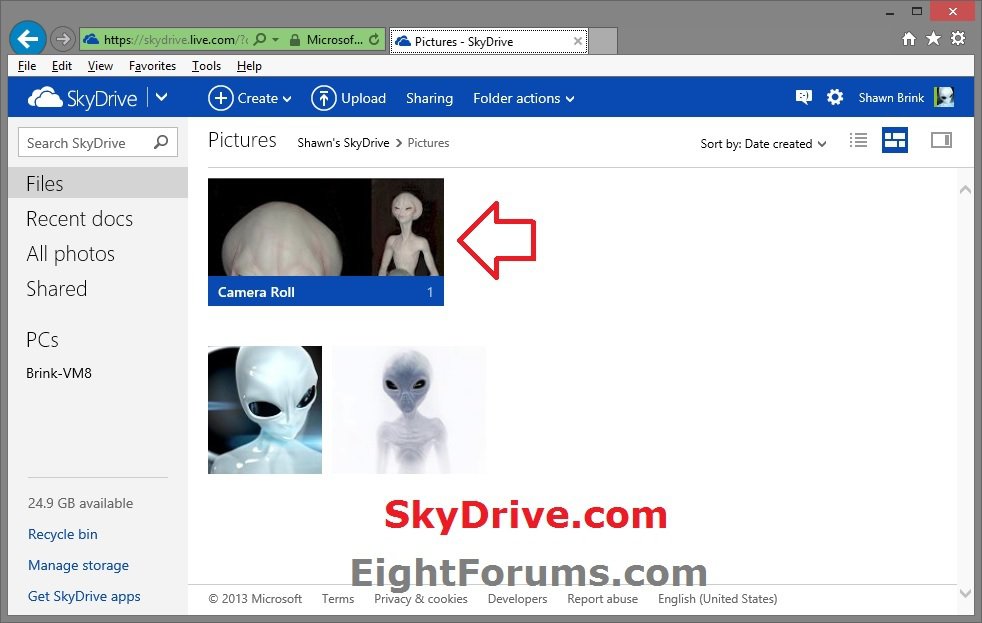Open Recent docs in the sidebar

click(80, 219)
